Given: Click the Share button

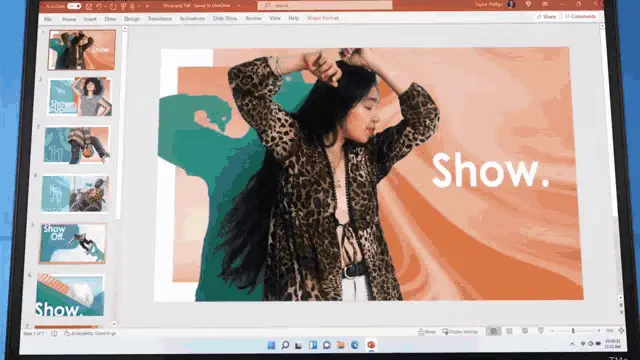Looking at the screenshot, I should click(547, 17).
